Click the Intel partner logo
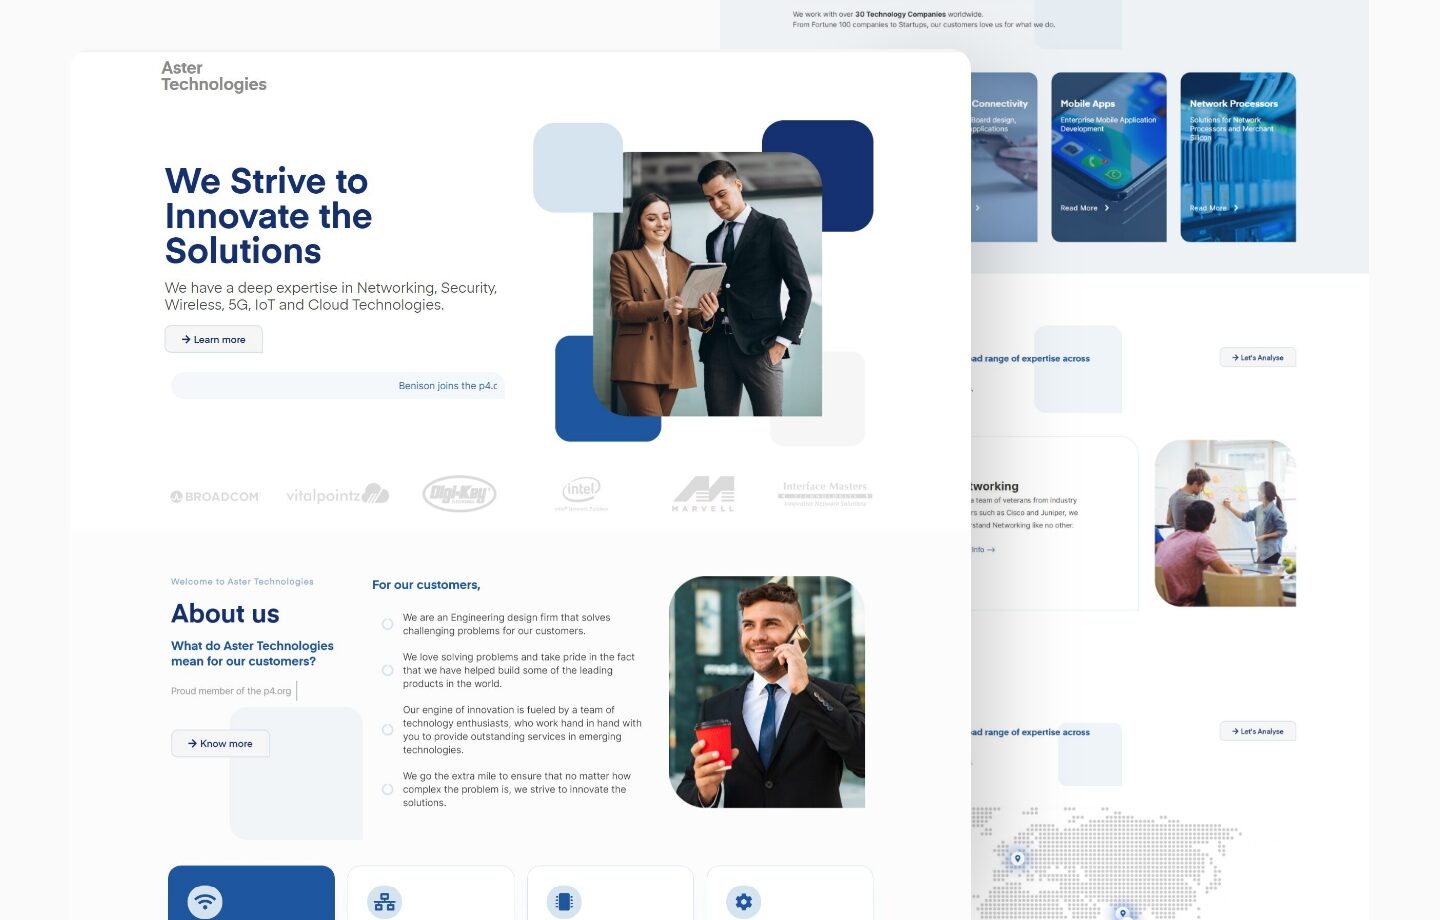1440x920 pixels. tap(581, 491)
